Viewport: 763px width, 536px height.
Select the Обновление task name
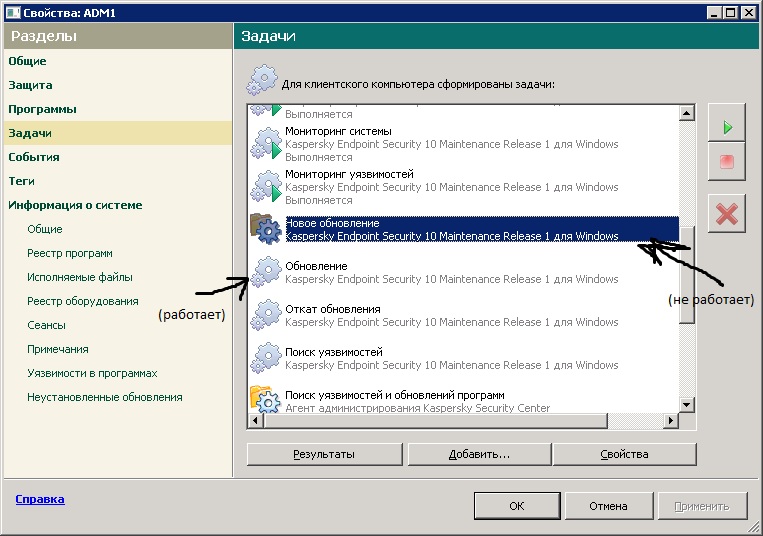click(316, 266)
